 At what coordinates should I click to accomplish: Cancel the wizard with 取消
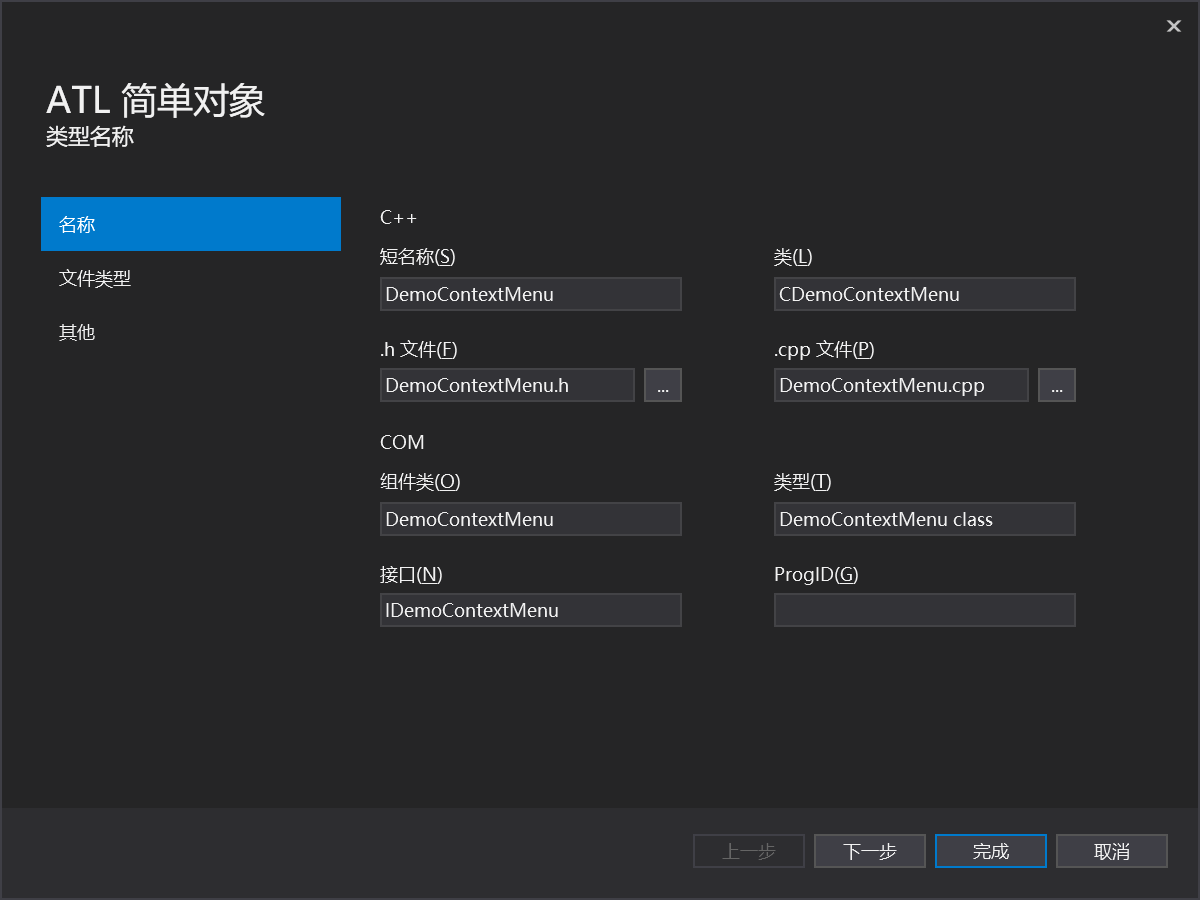1111,851
